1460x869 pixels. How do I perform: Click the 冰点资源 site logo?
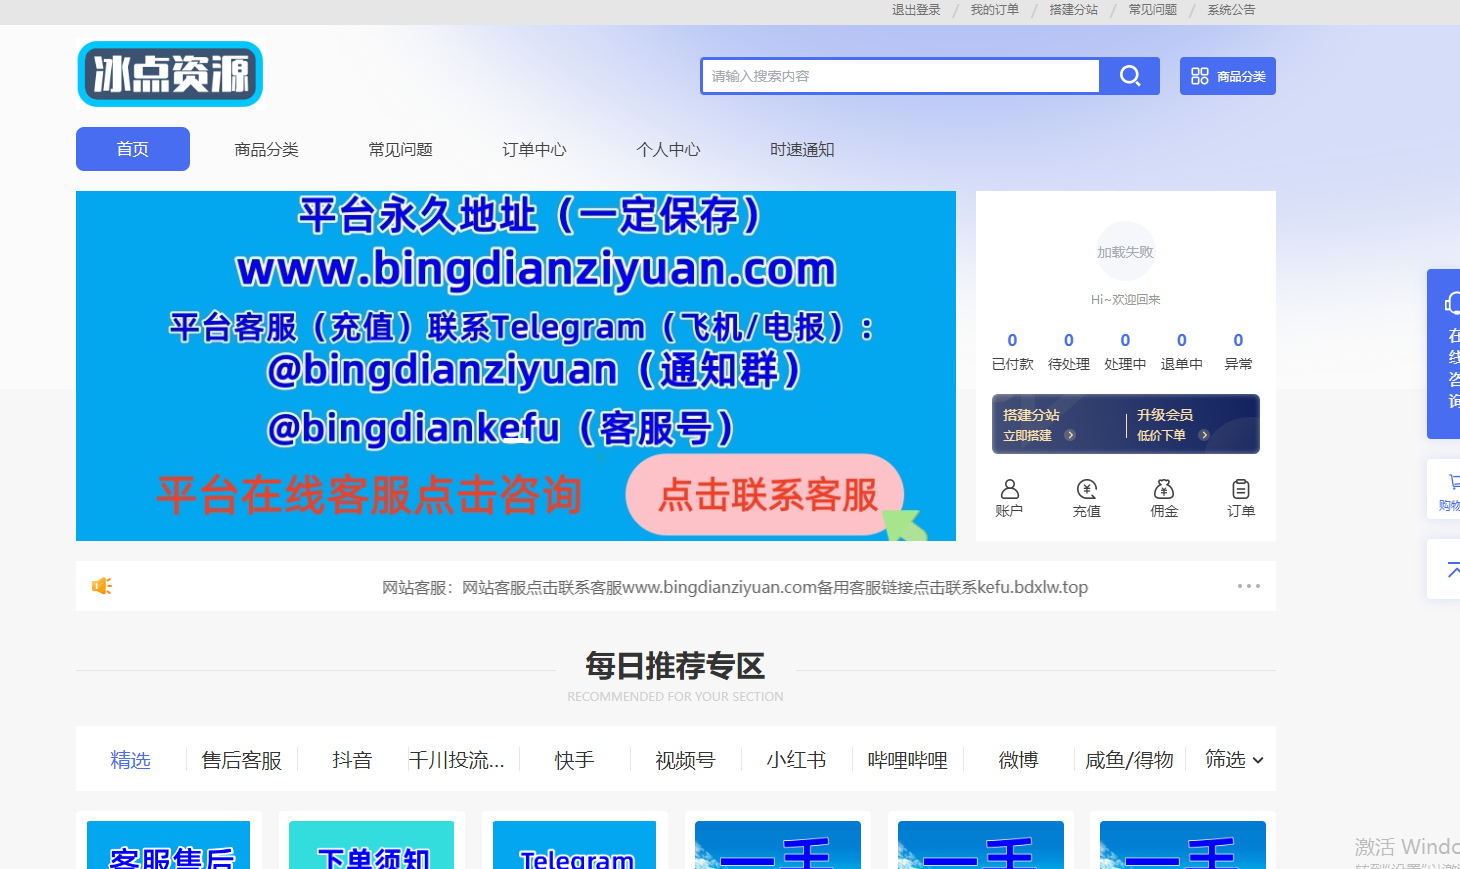pyautogui.click(x=170, y=74)
